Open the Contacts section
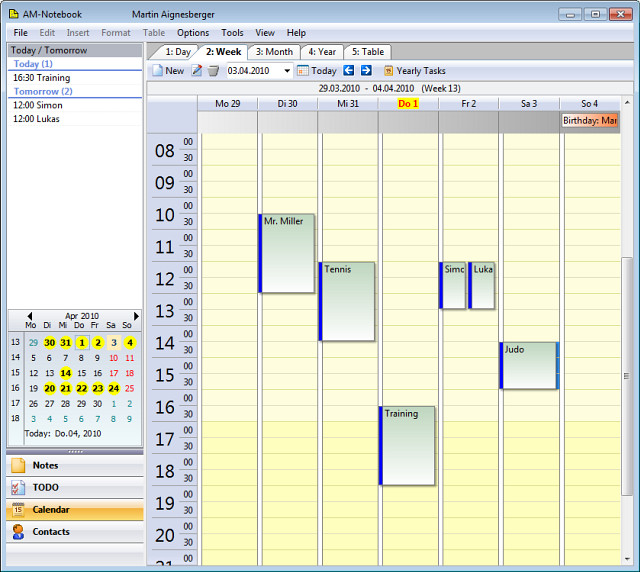 click(75, 532)
